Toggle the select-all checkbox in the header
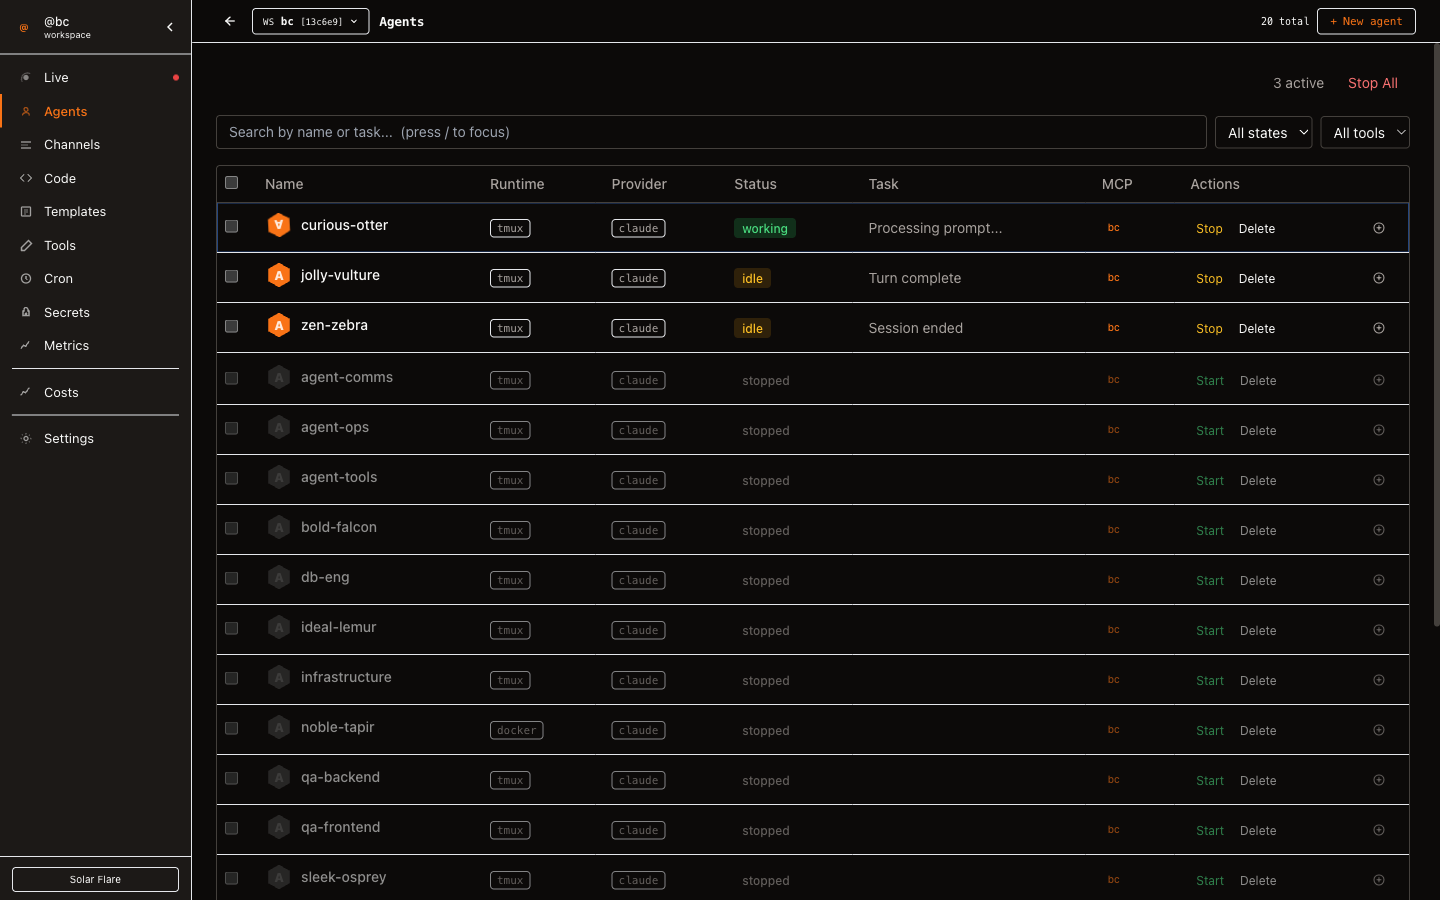Screen dimensions: 1440x900 [232, 182]
